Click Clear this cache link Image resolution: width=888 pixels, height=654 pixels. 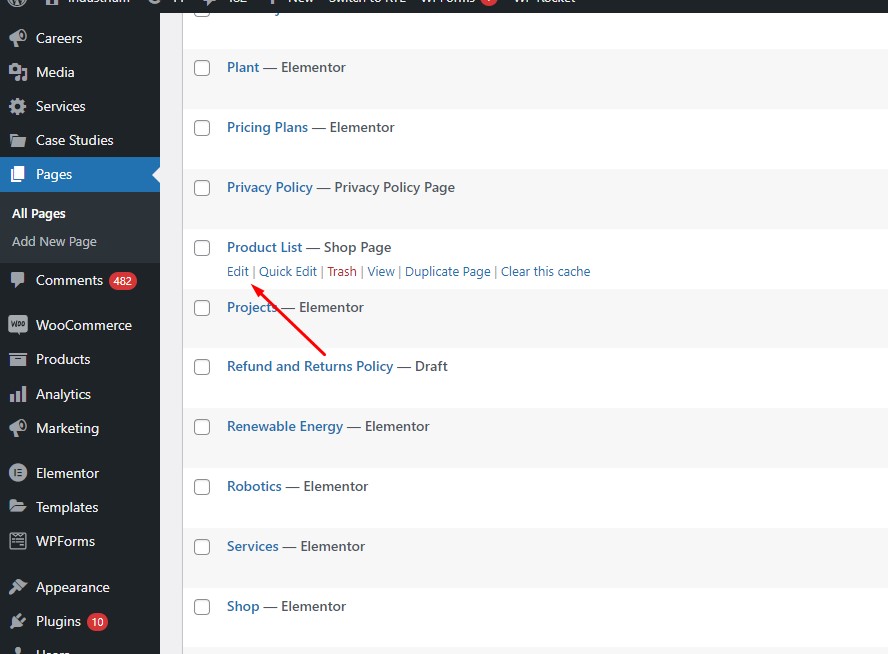tap(545, 272)
